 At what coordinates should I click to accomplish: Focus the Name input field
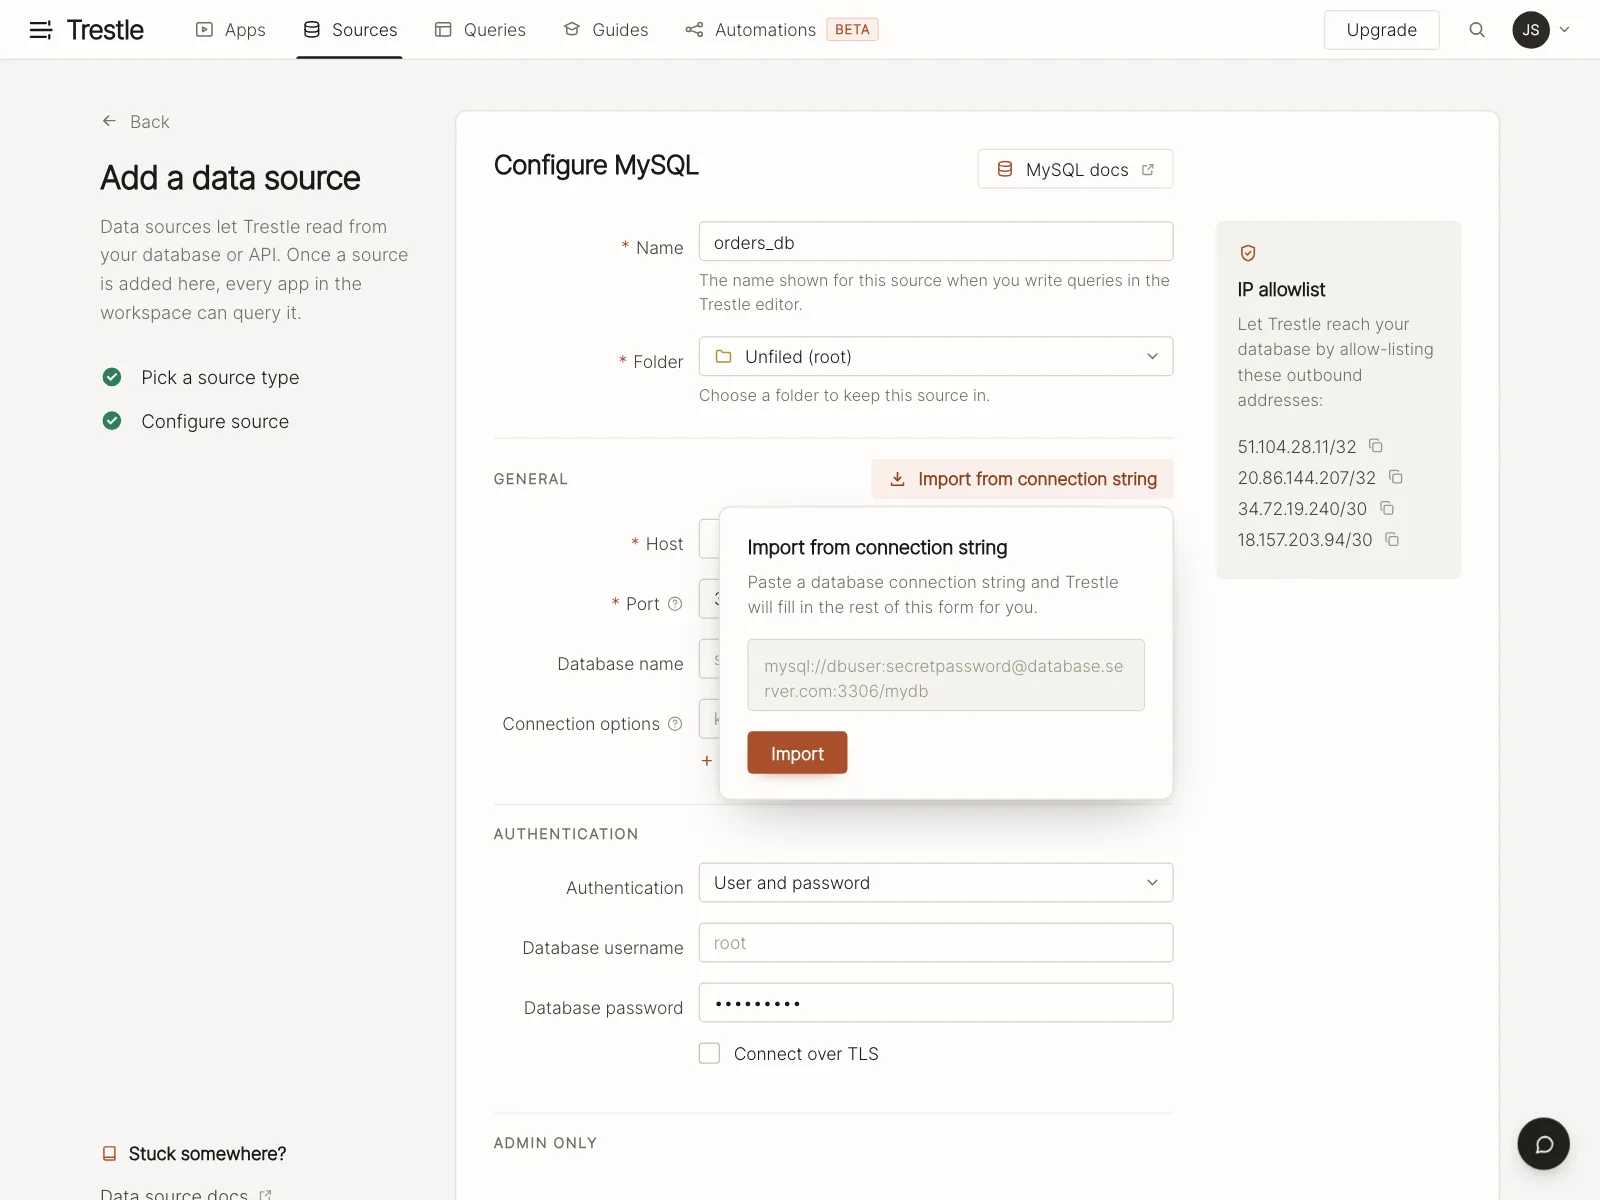pos(936,242)
